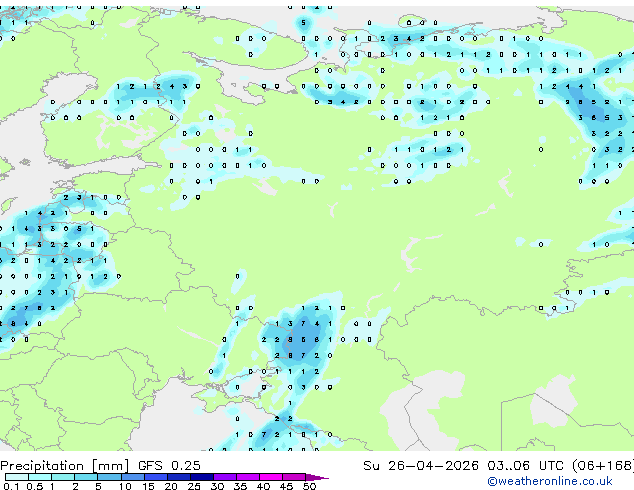Click the '10' legend scale label

point(125,486)
